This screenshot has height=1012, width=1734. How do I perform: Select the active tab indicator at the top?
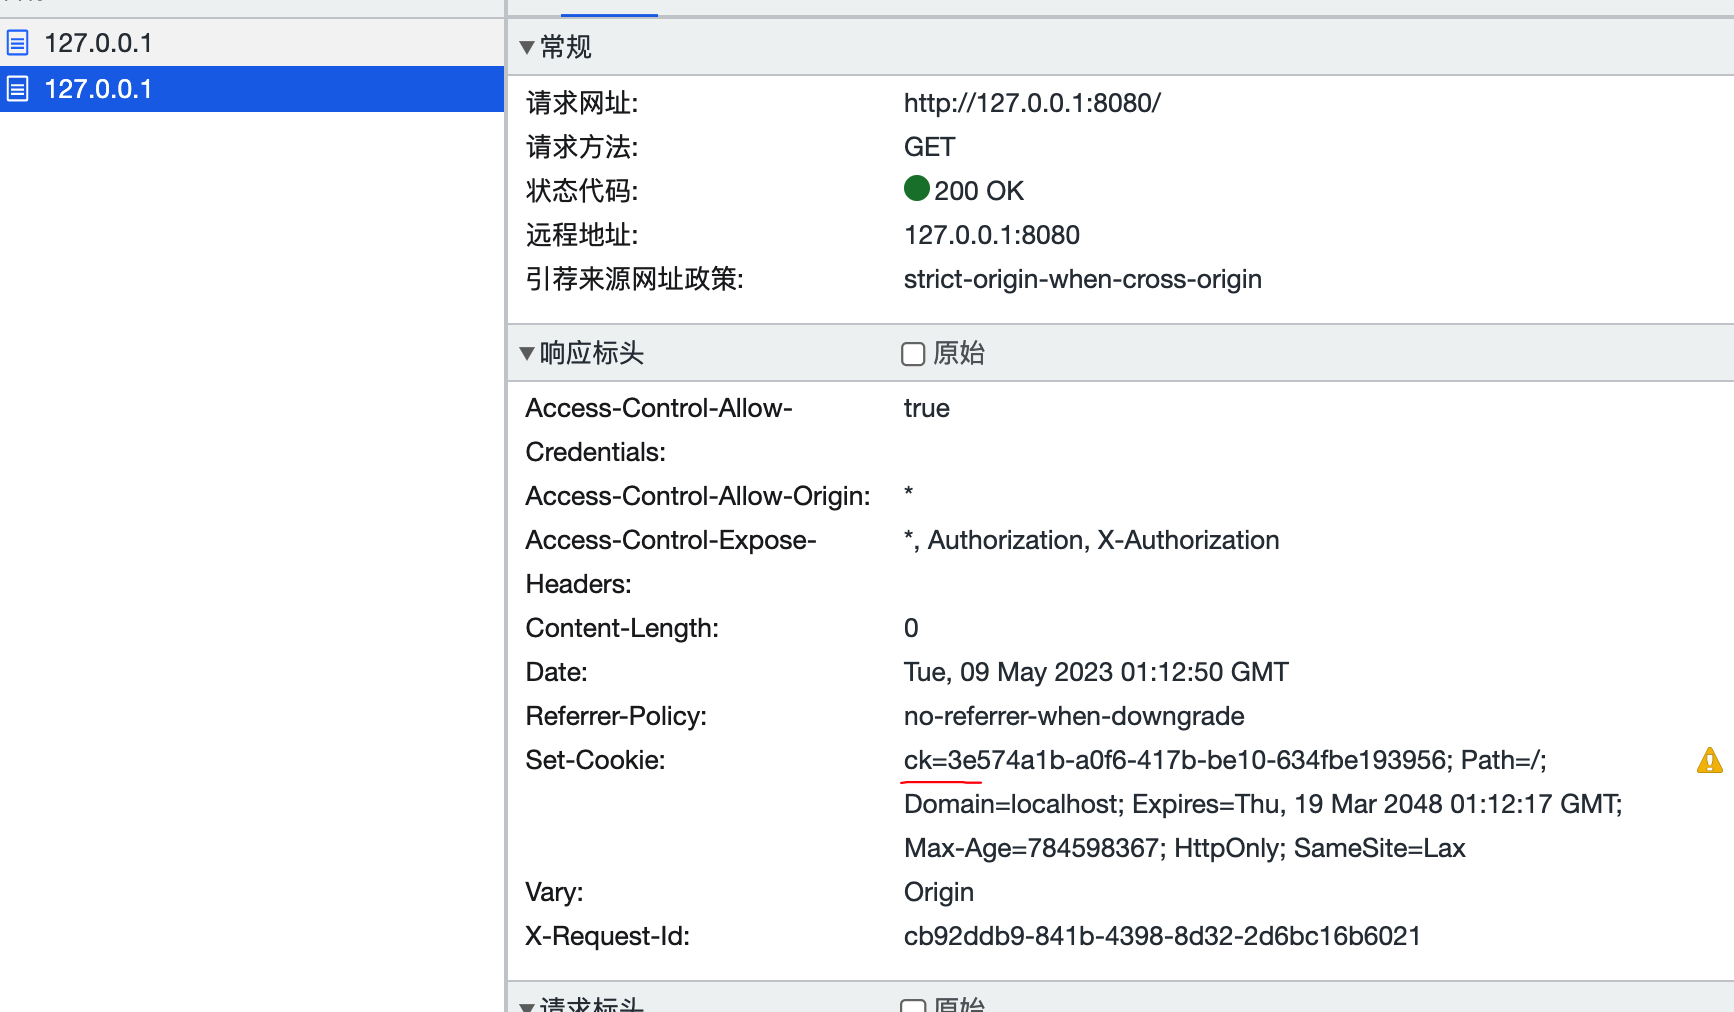pos(610,4)
